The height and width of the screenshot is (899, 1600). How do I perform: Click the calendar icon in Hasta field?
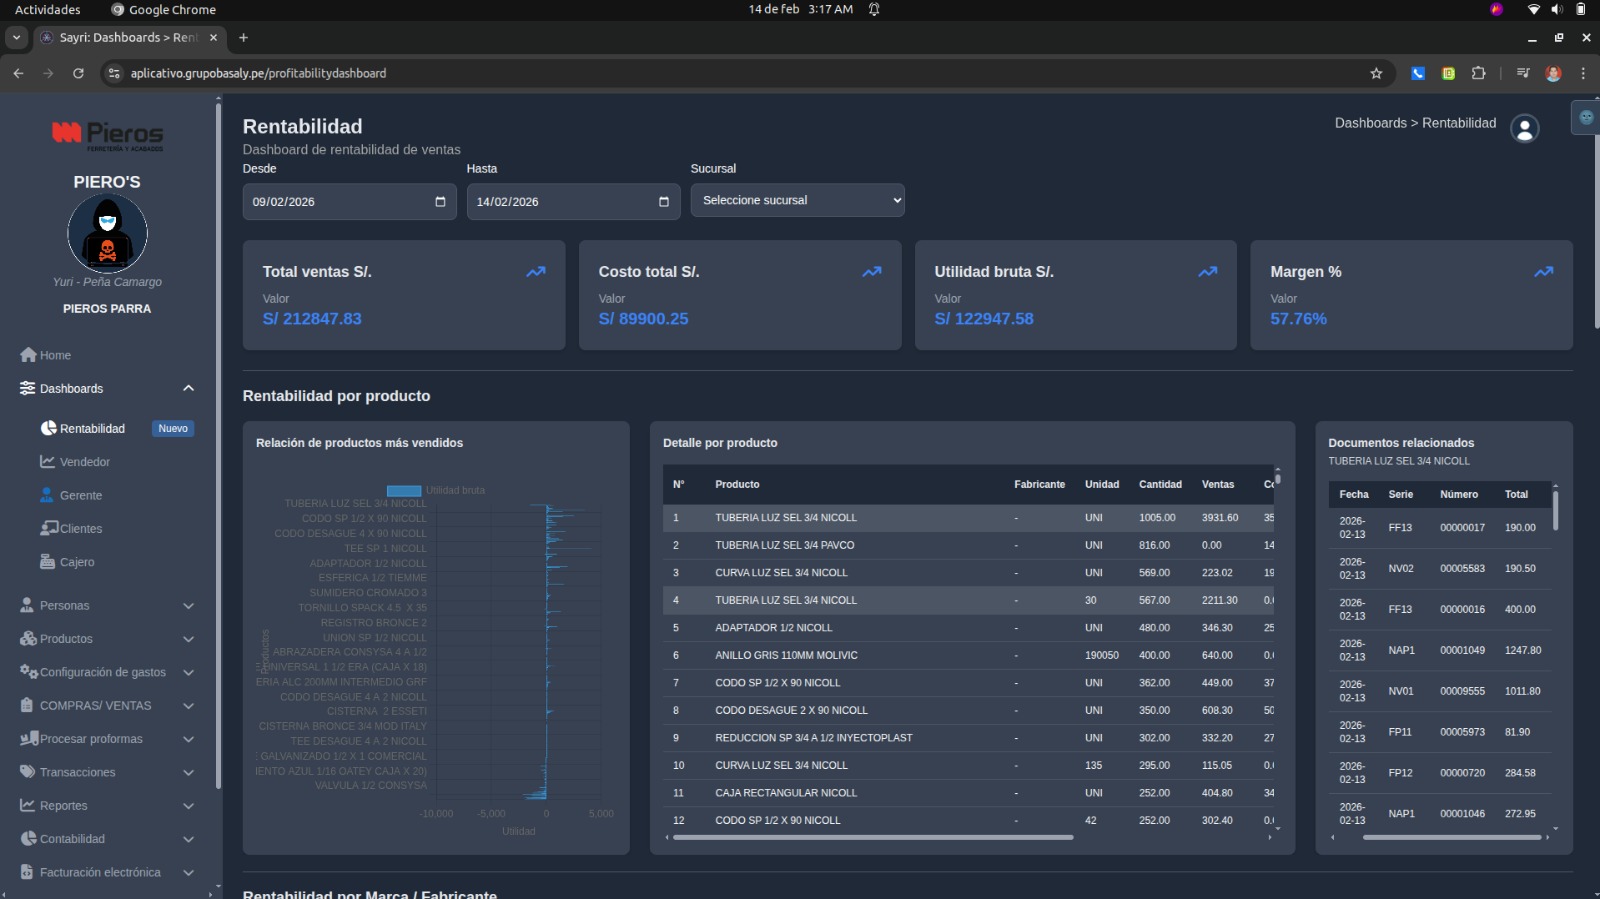pyautogui.click(x=664, y=202)
